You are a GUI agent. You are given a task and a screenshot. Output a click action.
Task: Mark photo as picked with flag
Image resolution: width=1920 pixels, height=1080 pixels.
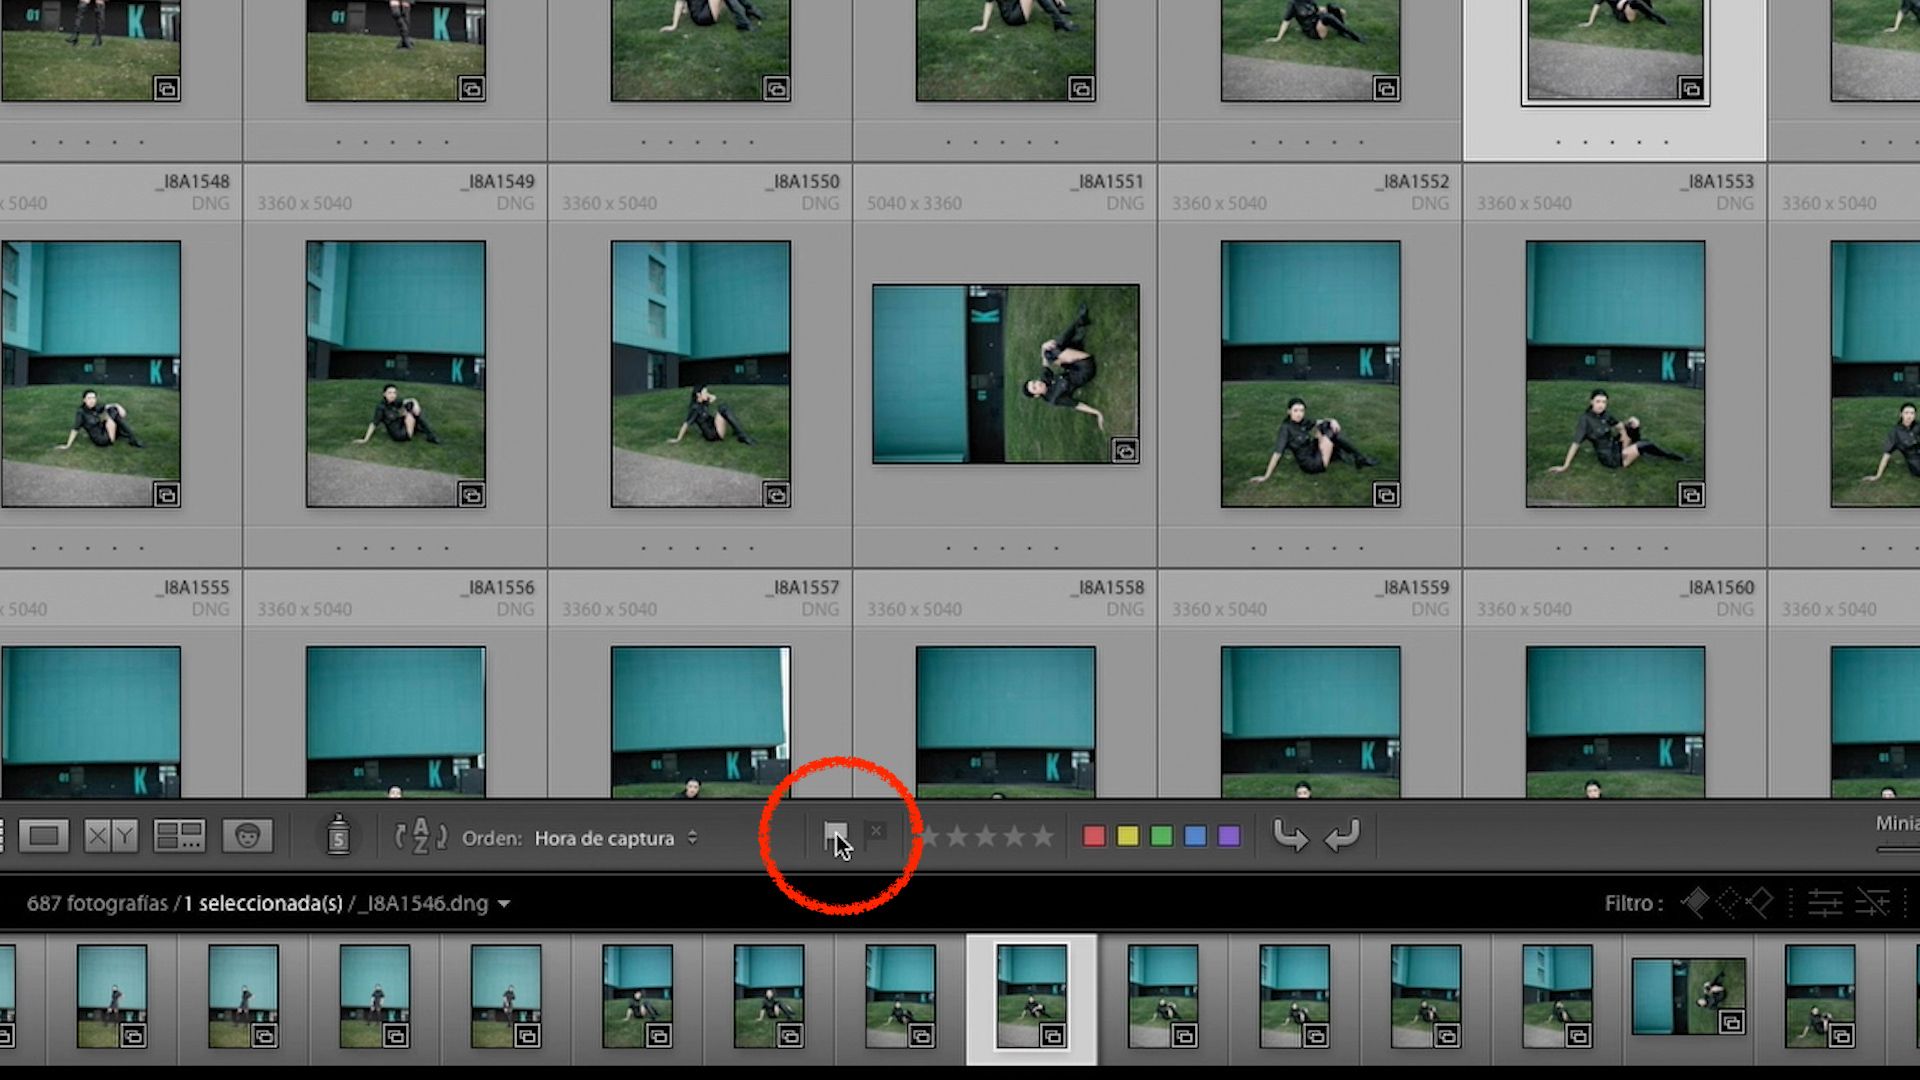pos(835,835)
